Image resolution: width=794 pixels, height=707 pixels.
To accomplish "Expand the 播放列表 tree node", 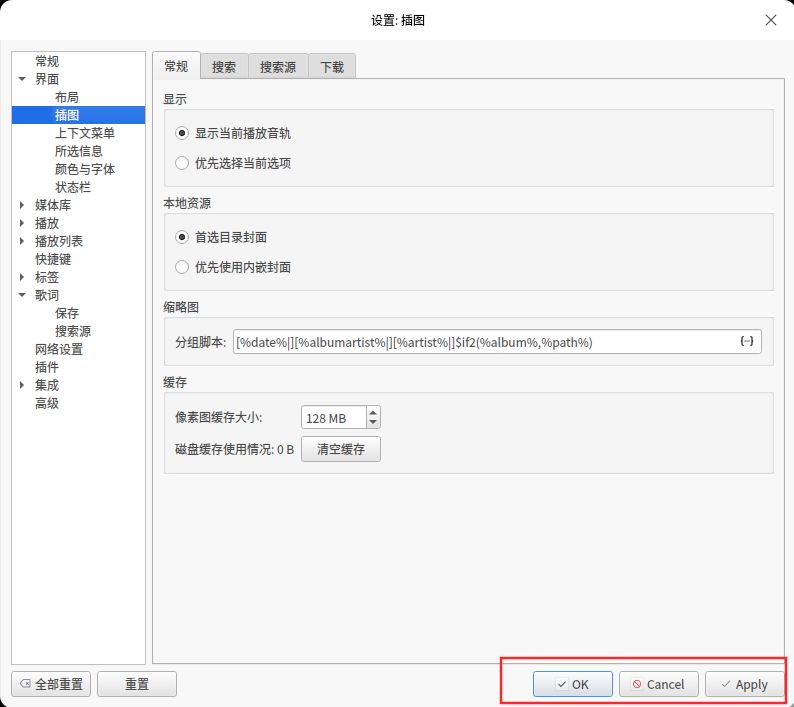I will pyautogui.click(x=22, y=241).
